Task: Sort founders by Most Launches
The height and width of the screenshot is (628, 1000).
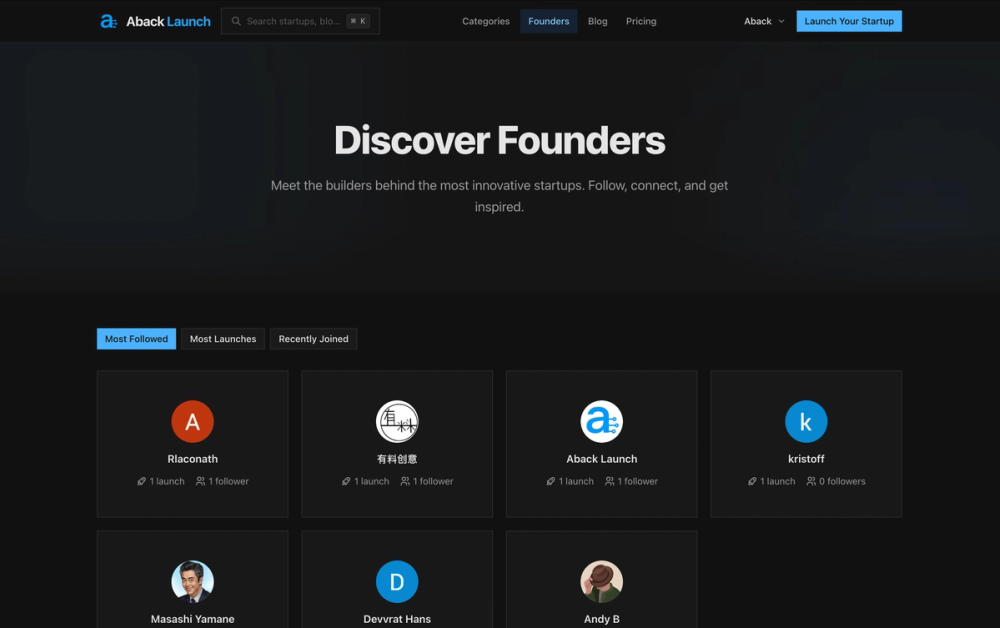Action: (223, 339)
